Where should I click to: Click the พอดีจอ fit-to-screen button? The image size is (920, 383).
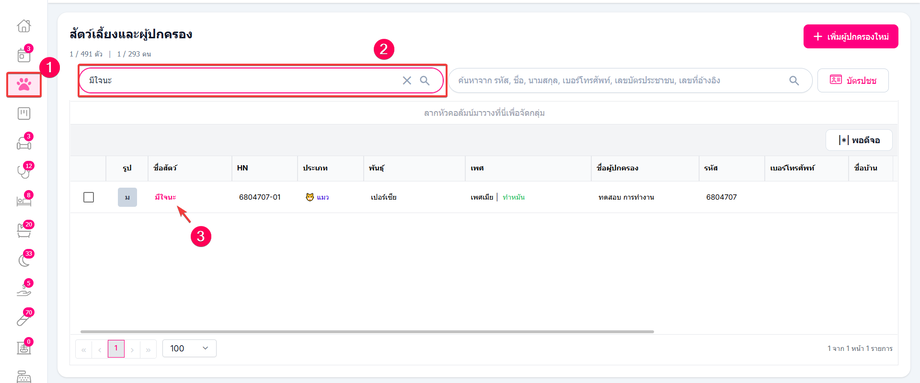coord(859,140)
